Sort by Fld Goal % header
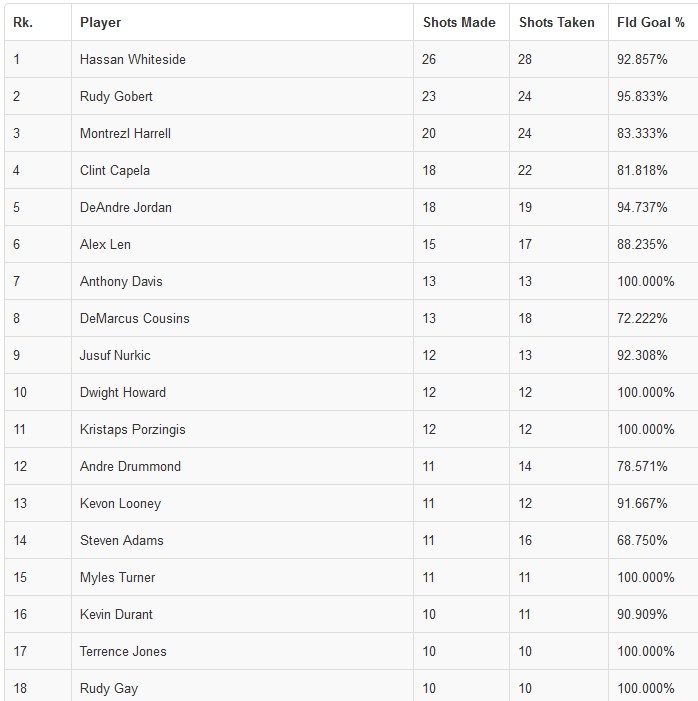The width and height of the screenshot is (698, 701). [x=651, y=22]
